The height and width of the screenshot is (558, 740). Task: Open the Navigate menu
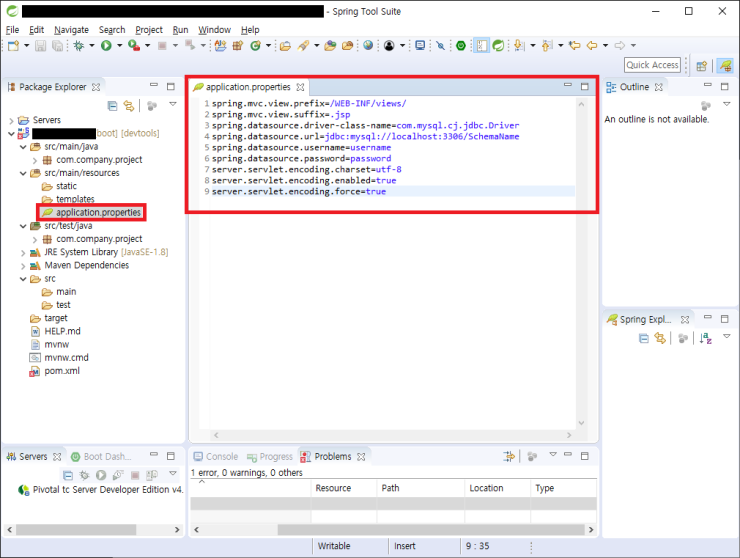pos(70,30)
